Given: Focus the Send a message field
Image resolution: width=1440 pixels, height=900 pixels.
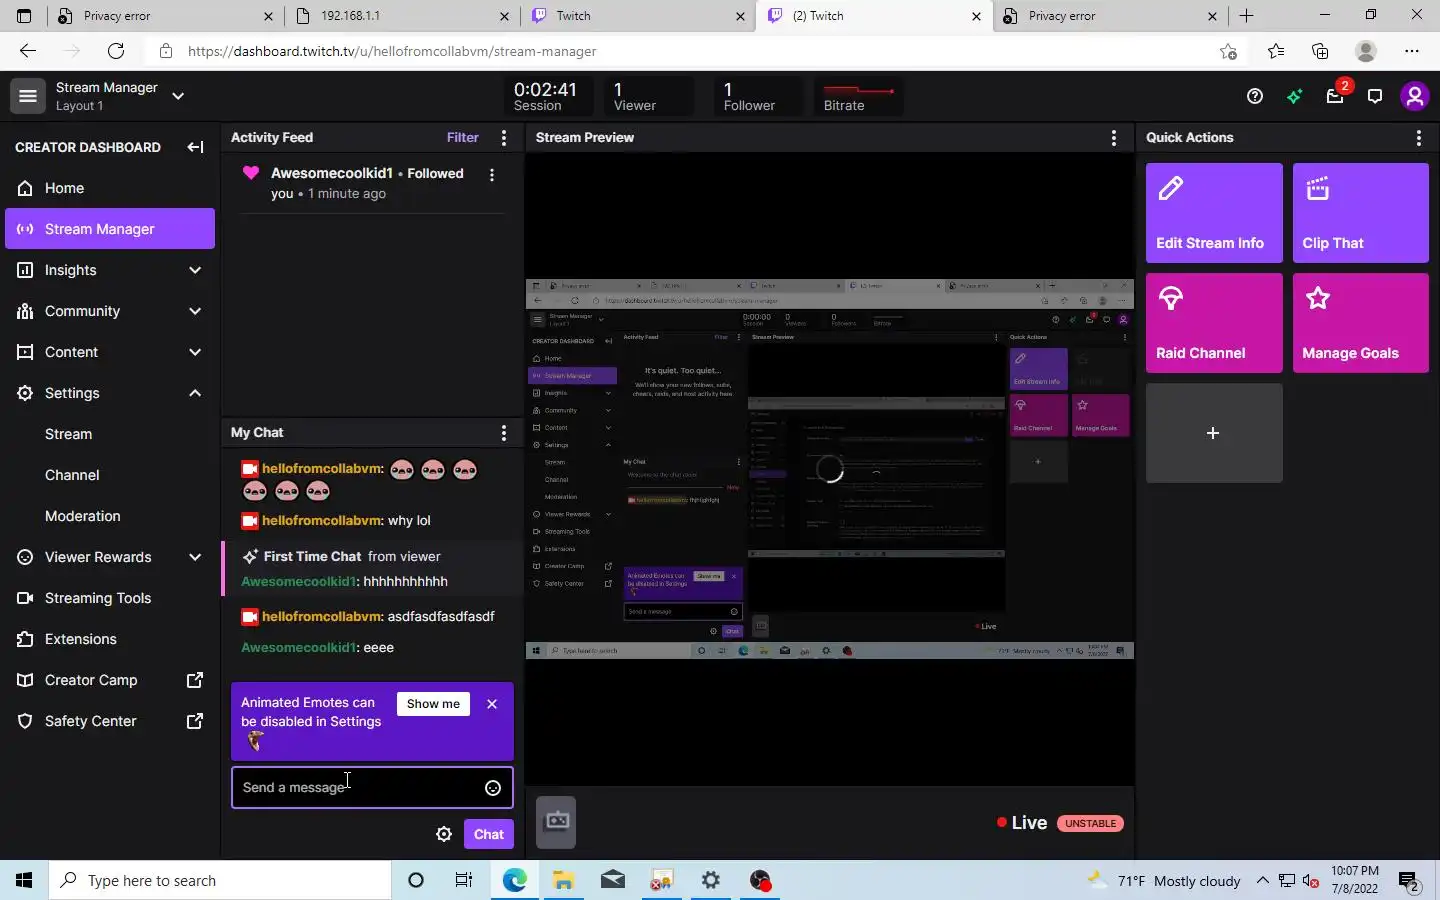Looking at the screenshot, I should pos(372,788).
